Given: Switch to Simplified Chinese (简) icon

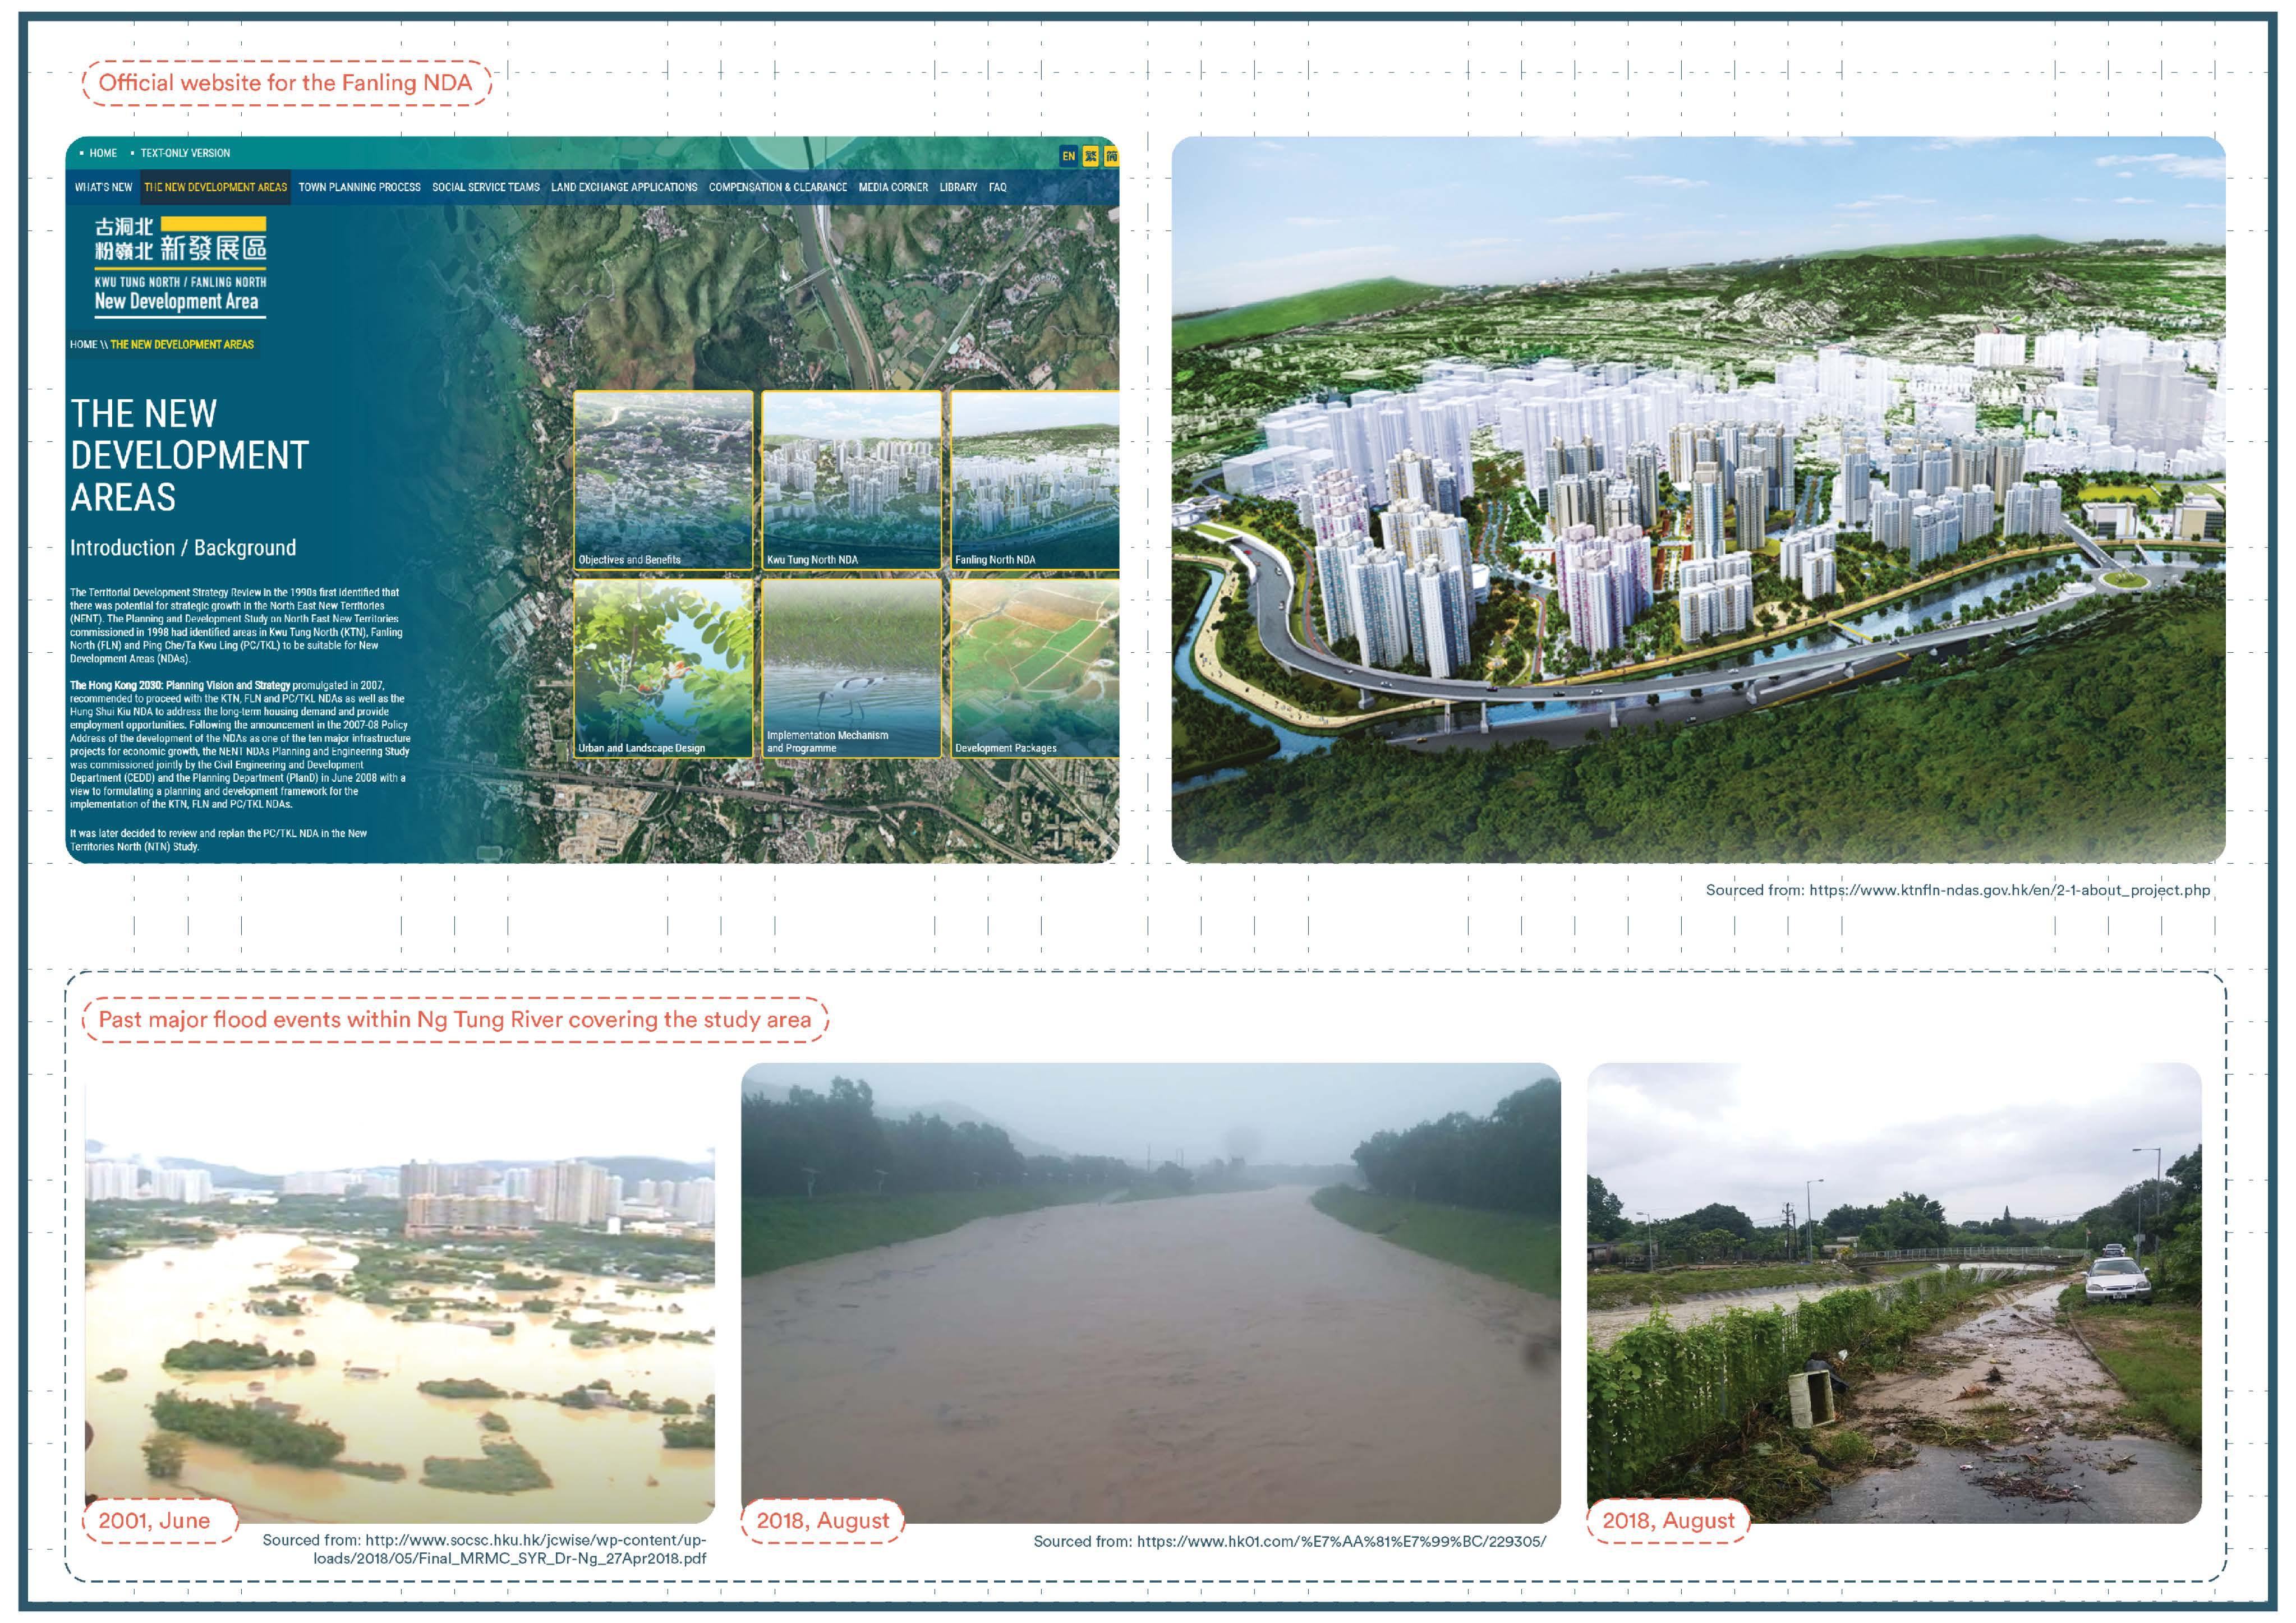Looking at the screenshot, I should click(x=1111, y=156).
